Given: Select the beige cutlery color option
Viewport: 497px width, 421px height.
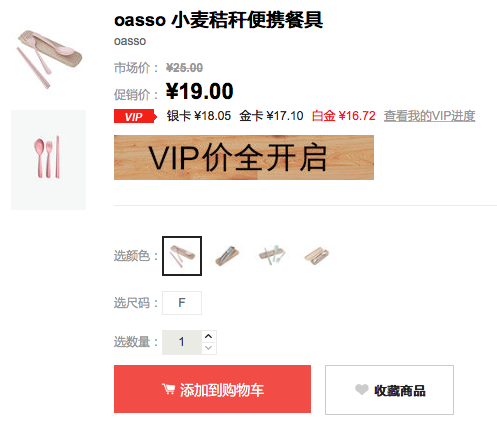Looking at the screenshot, I should tap(317, 256).
